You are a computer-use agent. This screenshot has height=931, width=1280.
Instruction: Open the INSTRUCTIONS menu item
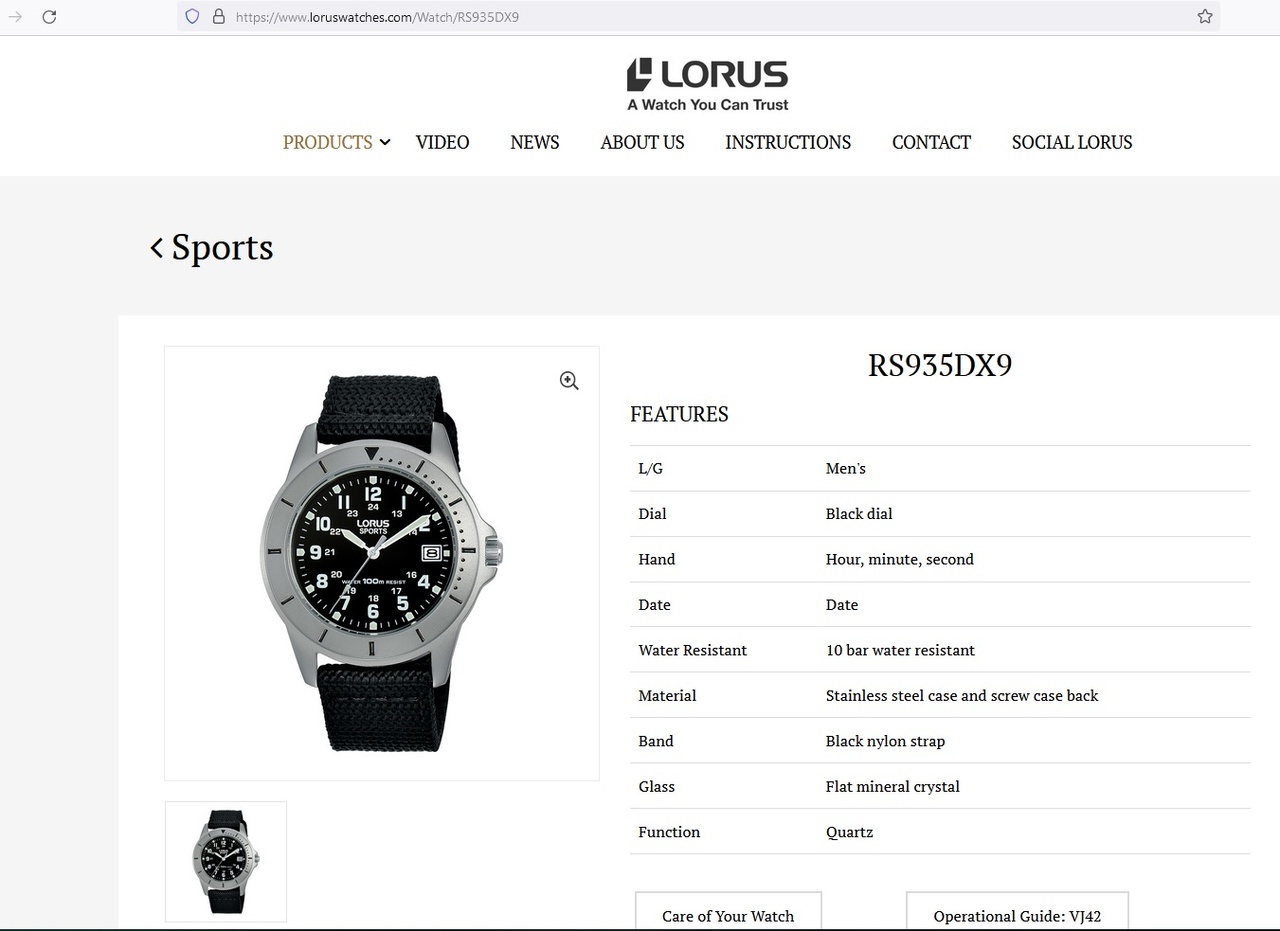[788, 142]
